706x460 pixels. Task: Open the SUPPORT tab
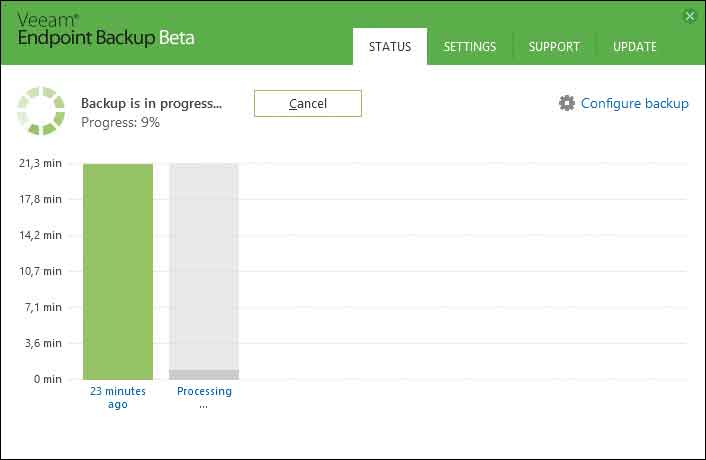point(554,47)
